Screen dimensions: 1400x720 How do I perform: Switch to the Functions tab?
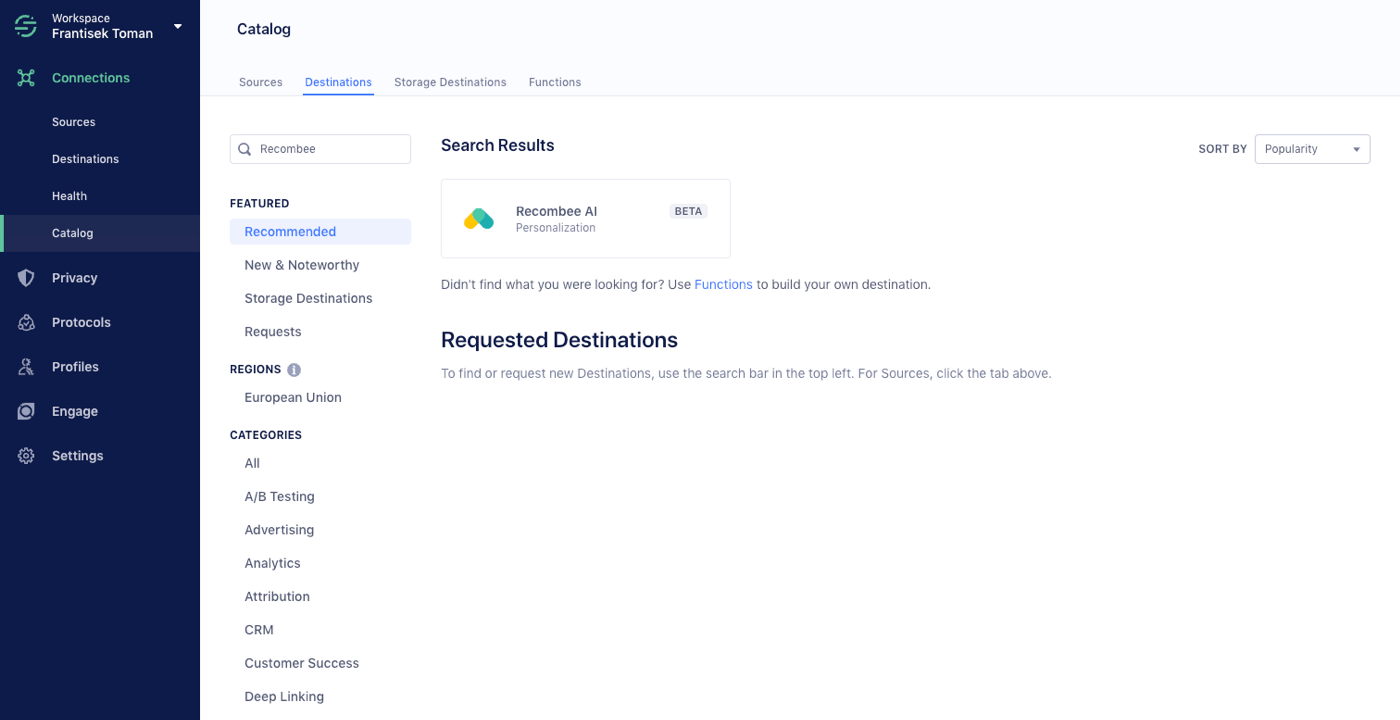[x=555, y=82]
